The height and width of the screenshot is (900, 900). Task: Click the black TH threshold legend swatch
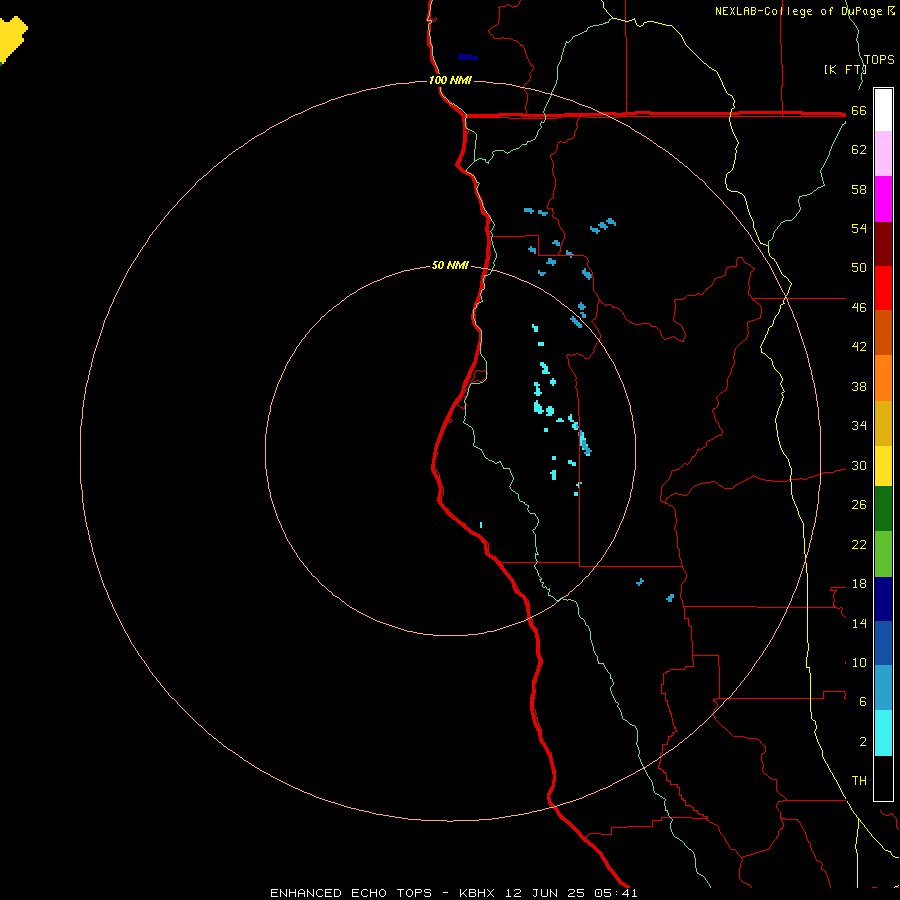[883, 778]
